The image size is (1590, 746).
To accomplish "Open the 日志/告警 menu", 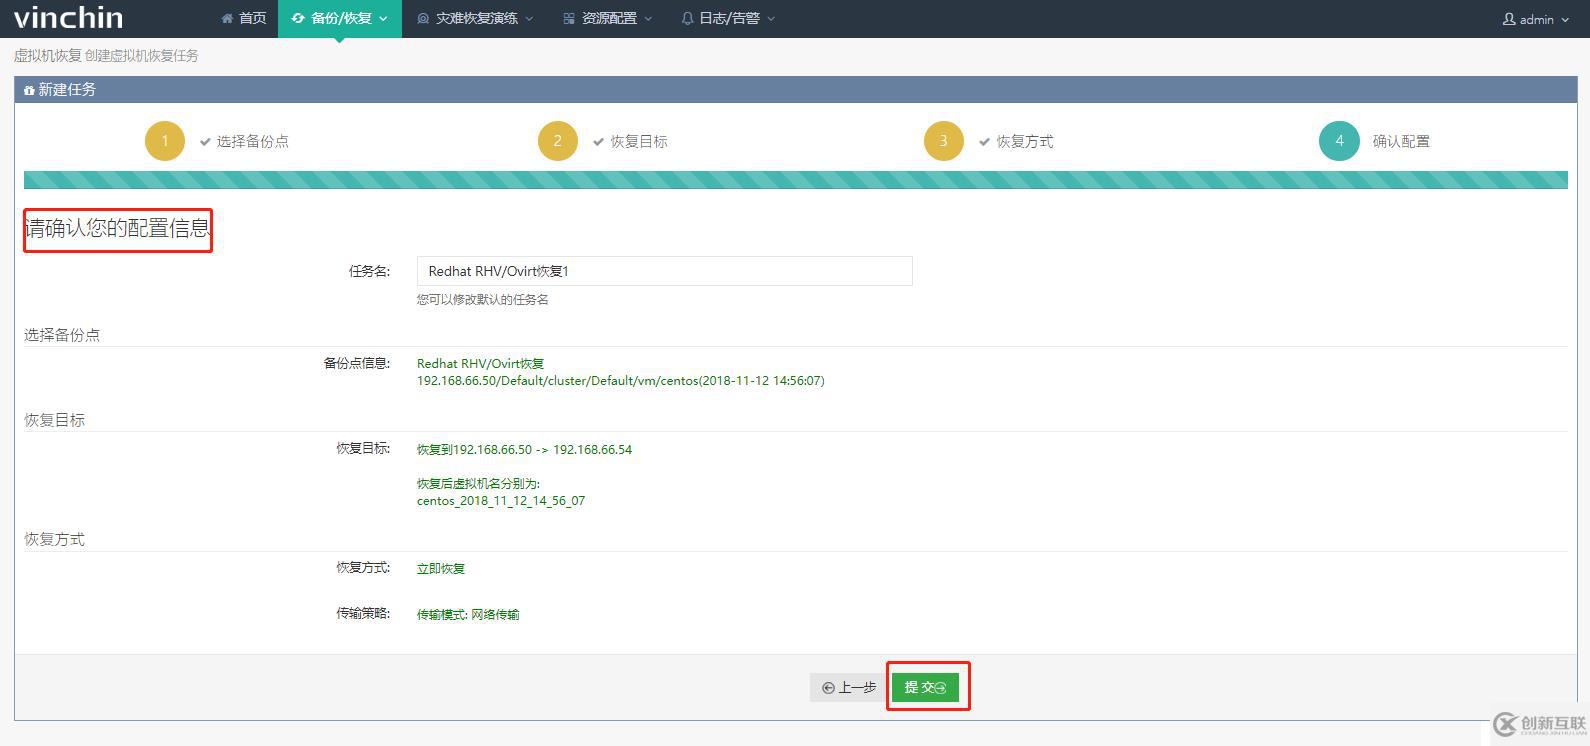I will 727,18.
